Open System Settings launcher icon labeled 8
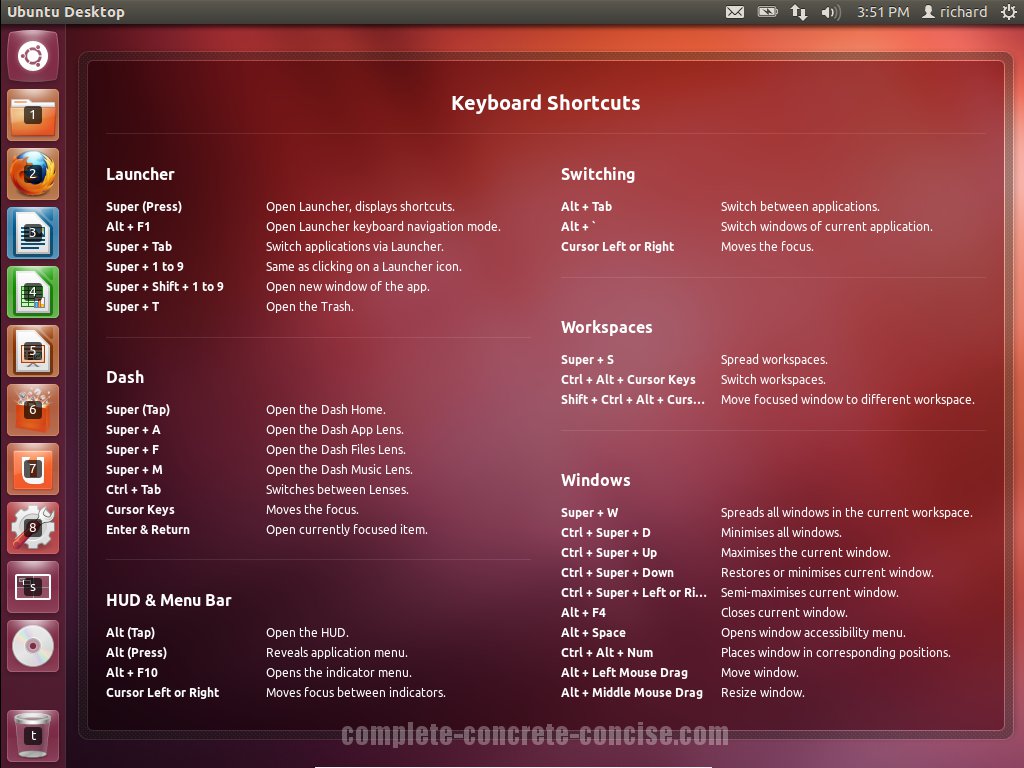Image resolution: width=1024 pixels, height=768 pixels. [x=33, y=528]
